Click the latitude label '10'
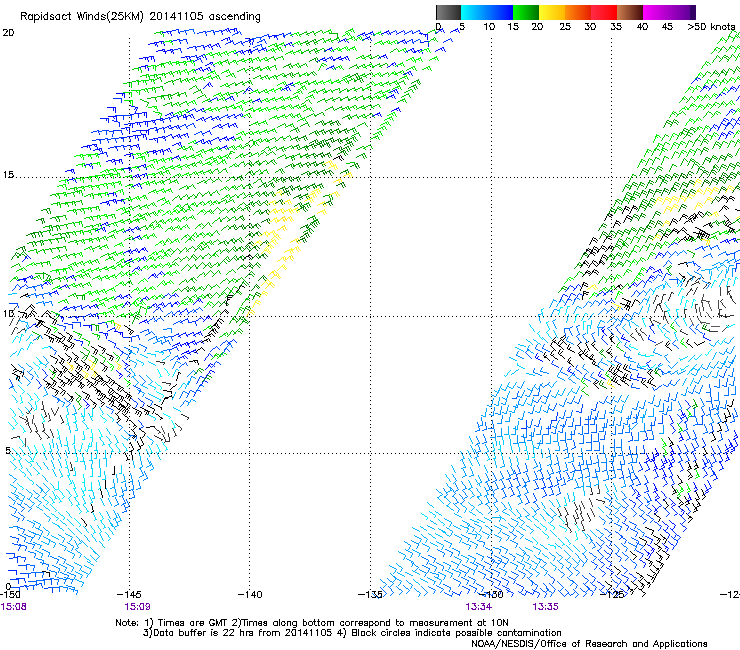This screenshot has height=650, width=740. coord(8,313)
